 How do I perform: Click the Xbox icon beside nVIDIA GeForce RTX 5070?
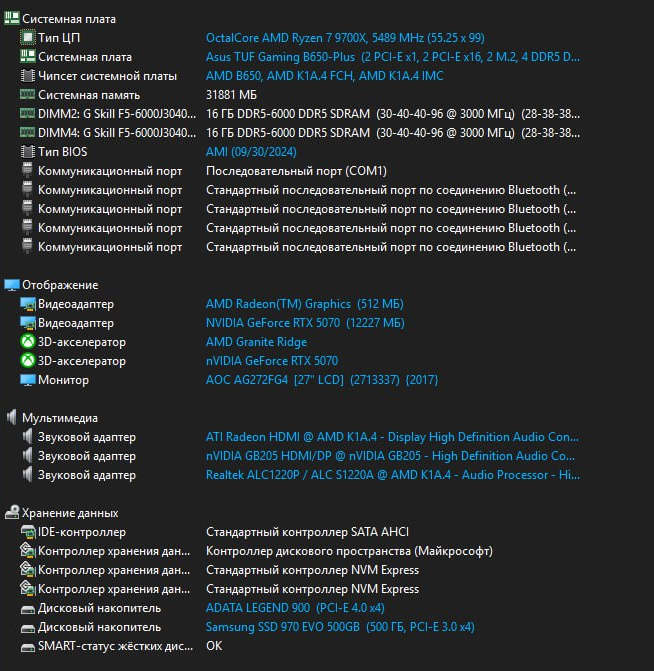pyautogui.click(x=27, y=360)
